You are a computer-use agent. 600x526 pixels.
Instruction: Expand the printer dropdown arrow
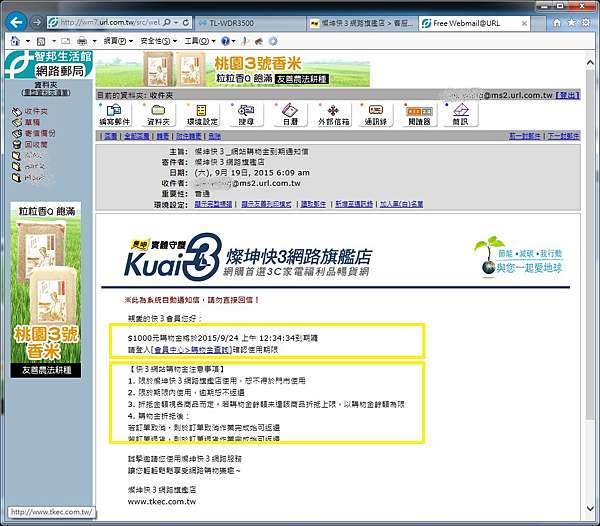94,41
